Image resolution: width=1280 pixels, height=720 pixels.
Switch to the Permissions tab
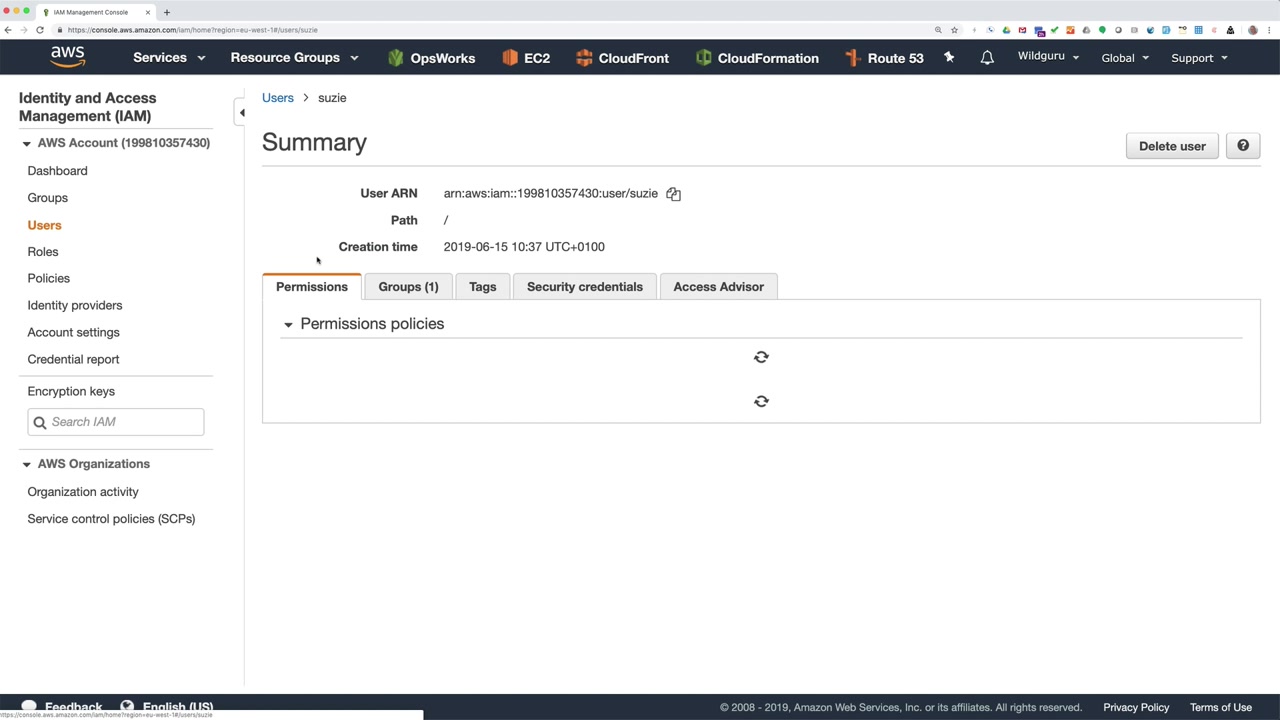(312, 287)
